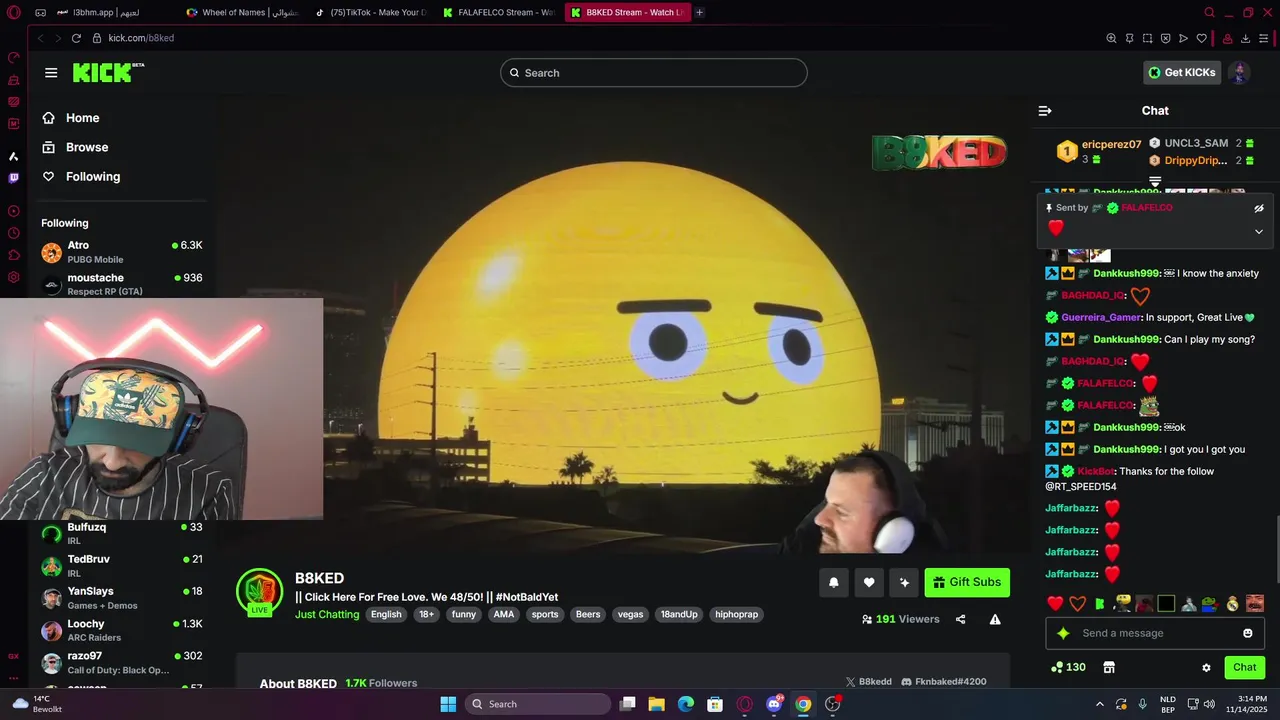
Task: Open the Windows Start menu
Action: point(448,704)
